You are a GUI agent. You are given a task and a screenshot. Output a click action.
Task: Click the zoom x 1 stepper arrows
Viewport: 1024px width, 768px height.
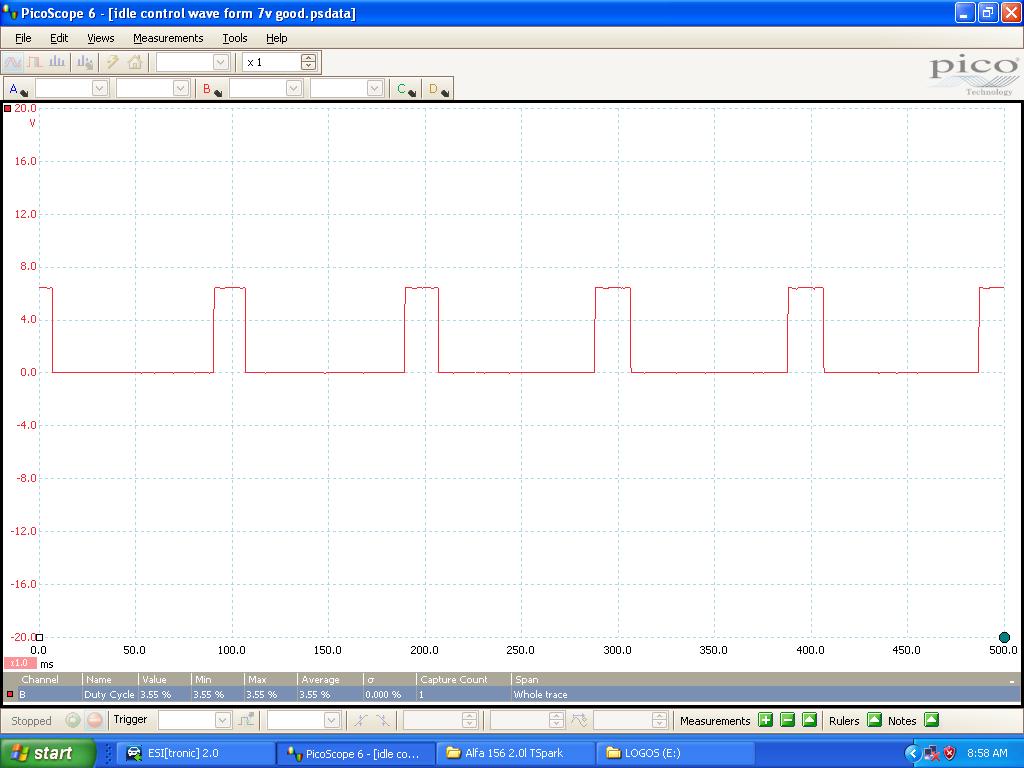pyautogui.click(x=308, y=63)
